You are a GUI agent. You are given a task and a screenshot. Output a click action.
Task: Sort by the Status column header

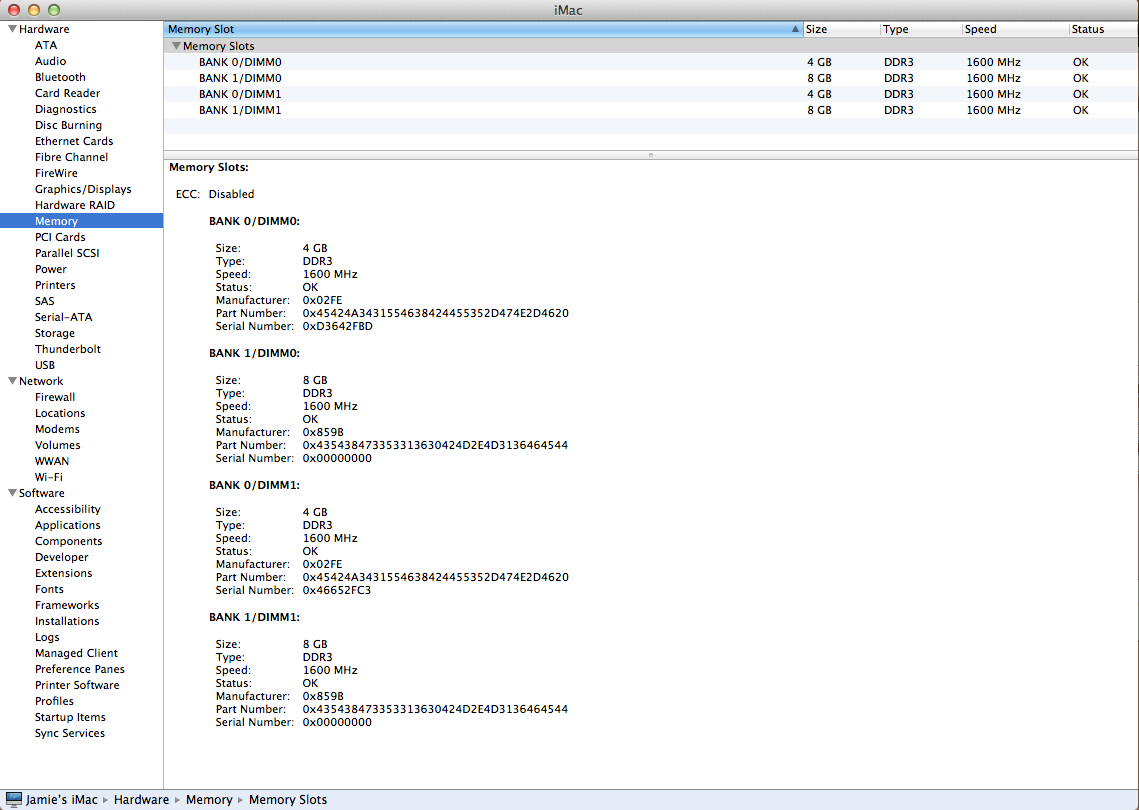[1103, 29]
